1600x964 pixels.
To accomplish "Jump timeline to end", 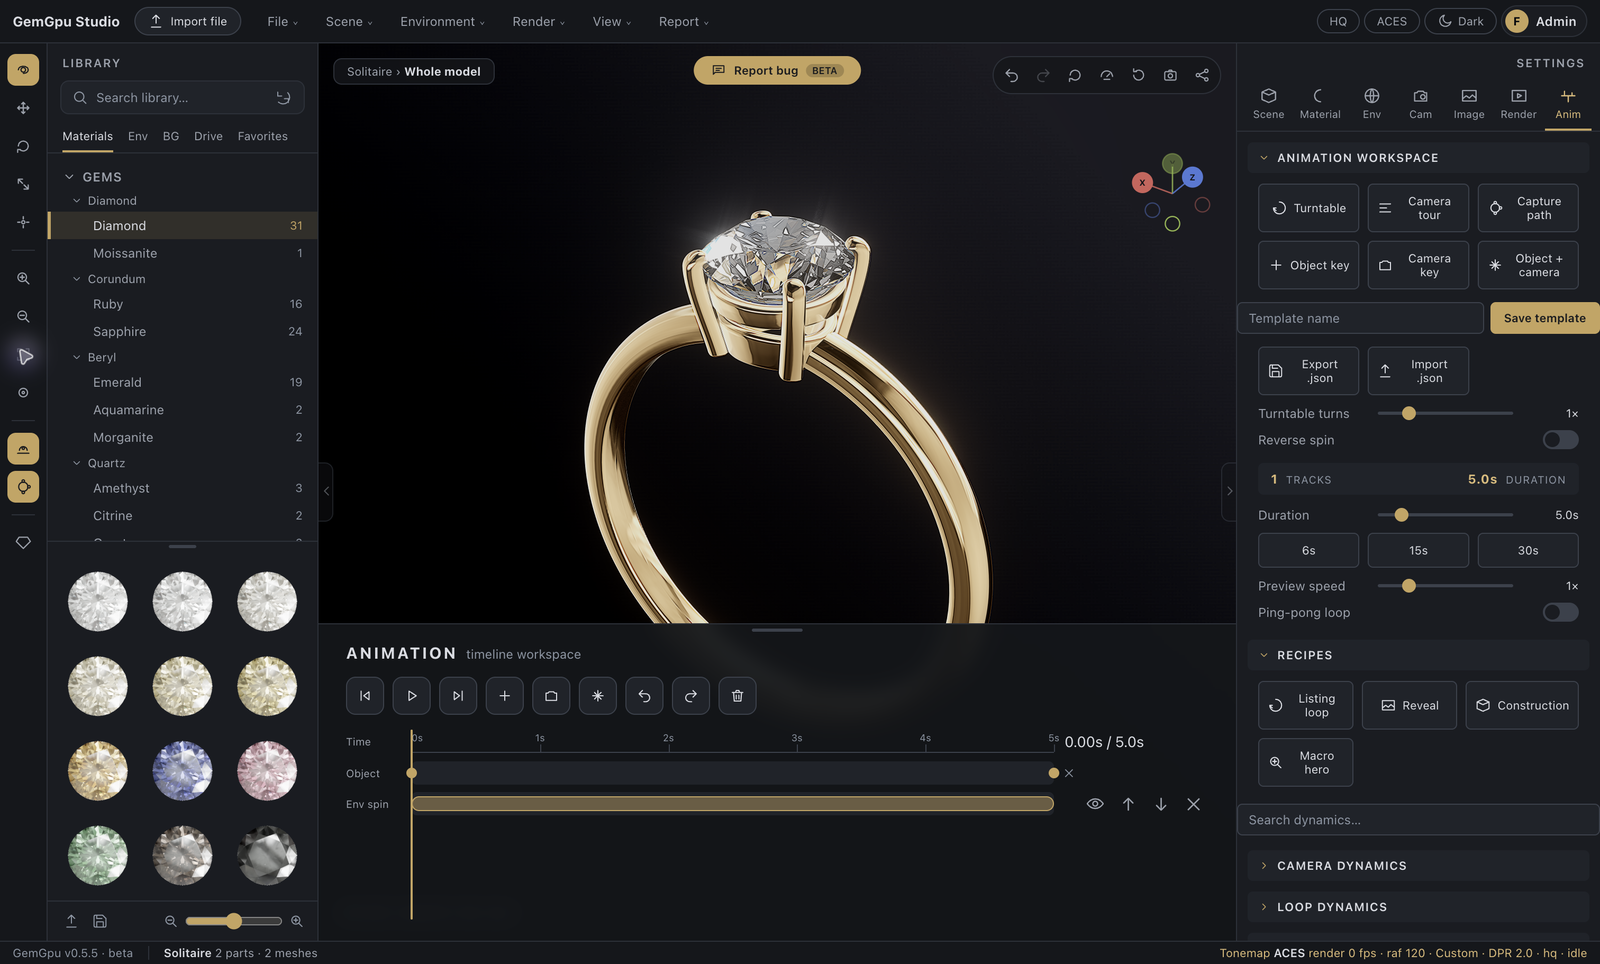I will pos(458,696).
